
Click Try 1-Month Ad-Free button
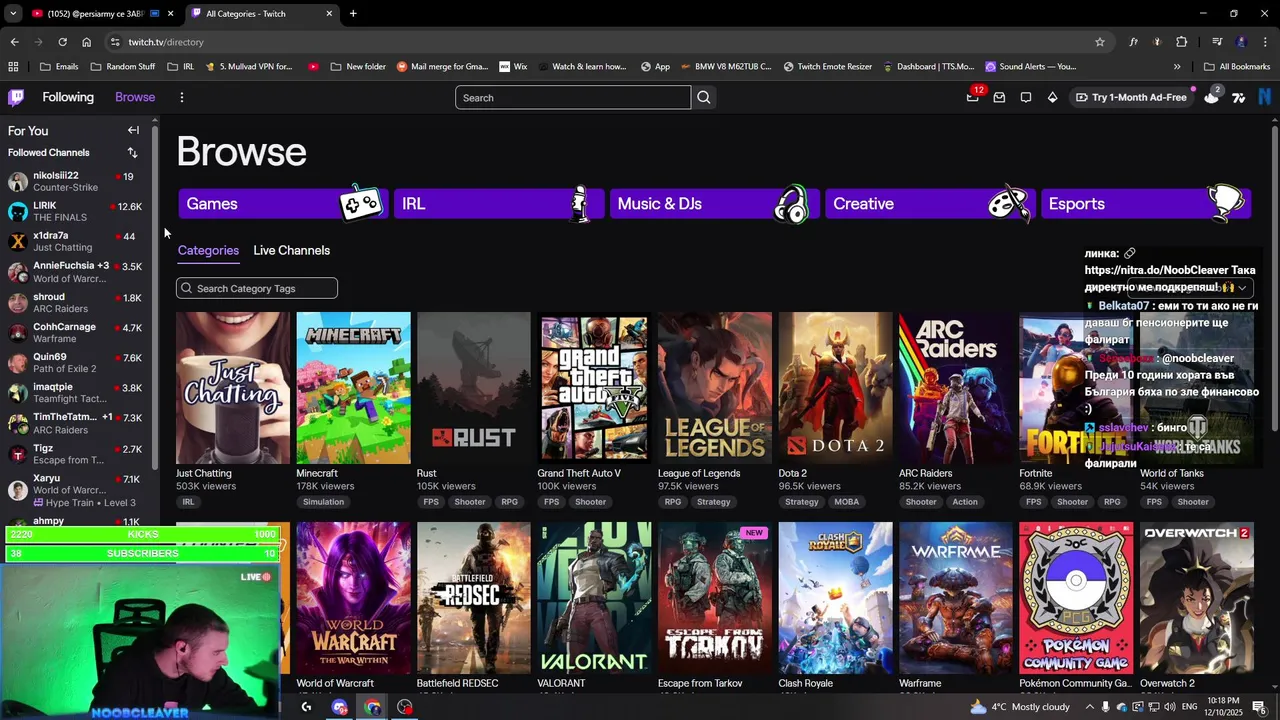(1131, 97)
